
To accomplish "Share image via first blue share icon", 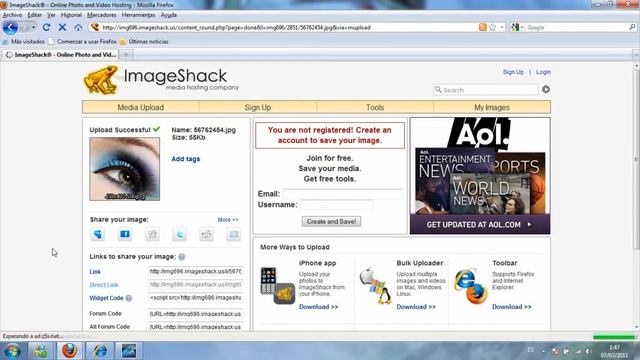I will 98,234.
